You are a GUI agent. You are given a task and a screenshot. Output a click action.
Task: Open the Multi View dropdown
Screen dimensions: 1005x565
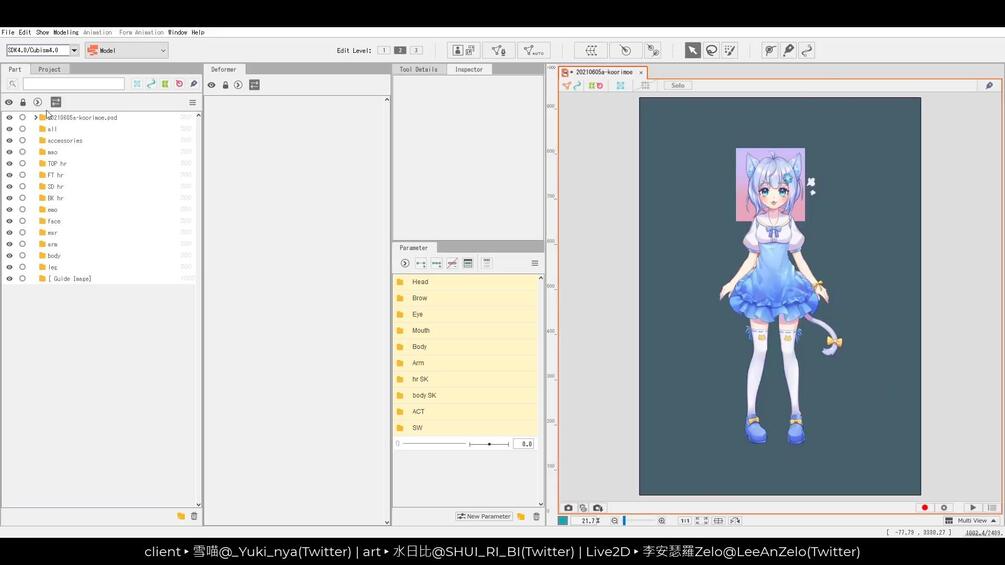point(972,521)
